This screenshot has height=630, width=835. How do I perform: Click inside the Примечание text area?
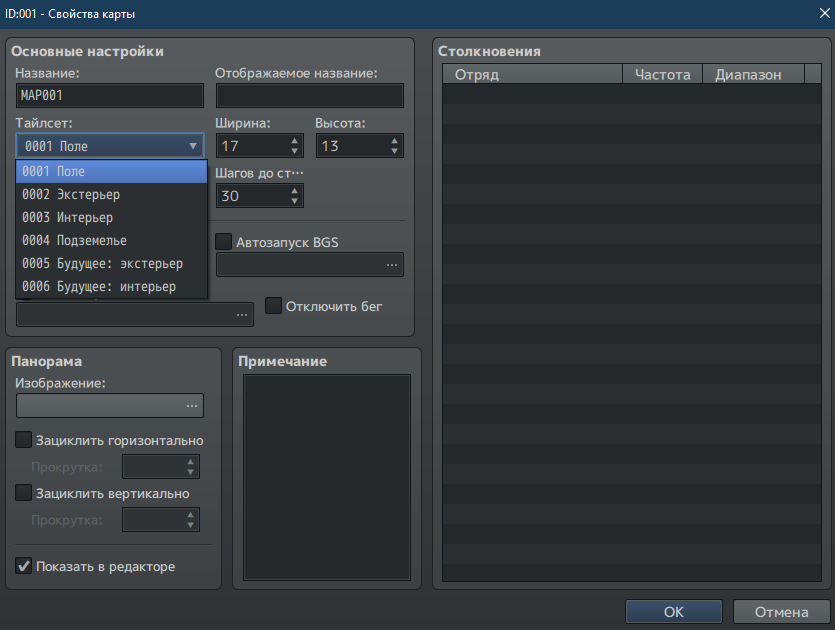tap(327, 477)
